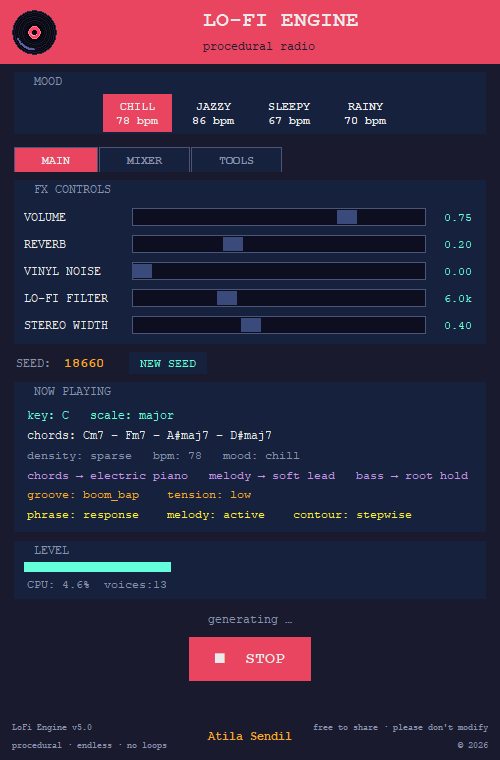The height and width of the screenshot is (760, 500).
Task: Click 'LoFi Engine v5.0' footer text
Action: pos(52,727)
